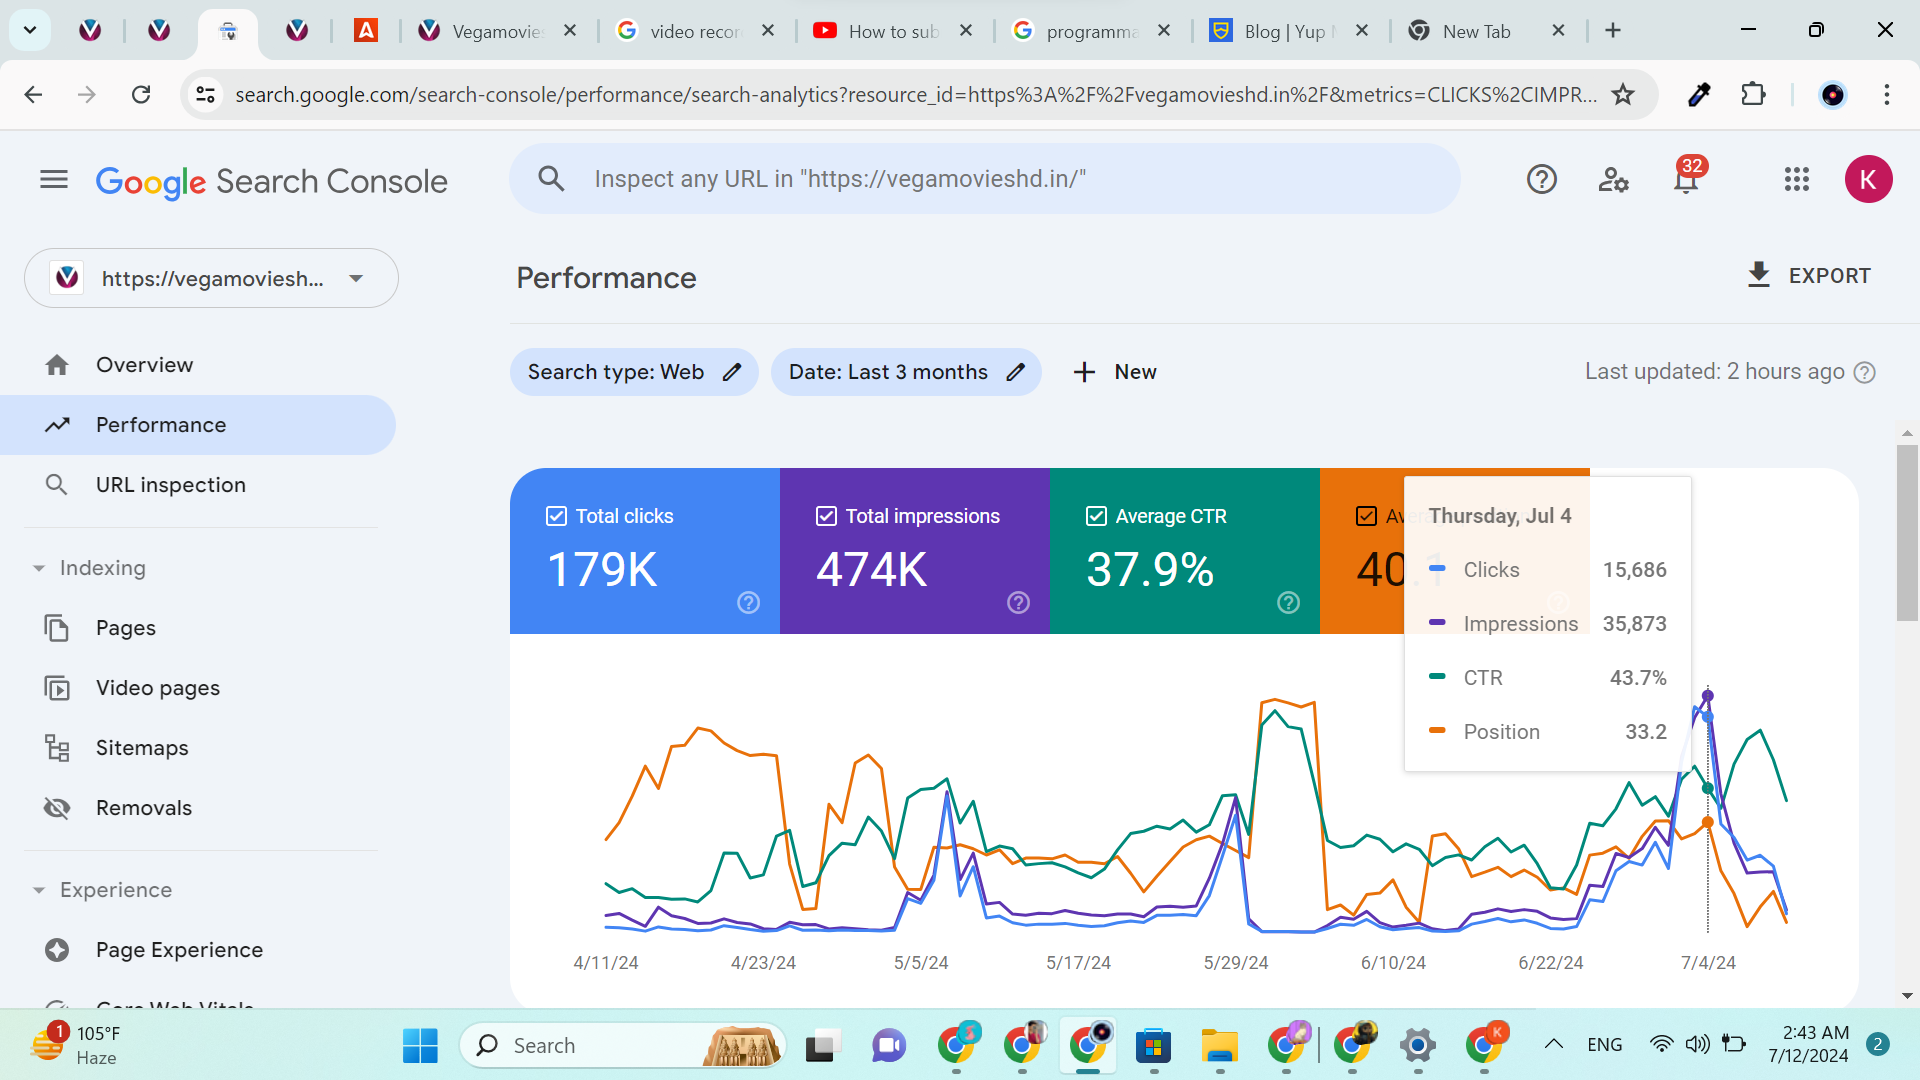Open Sitemaps in the sidebar
1920x1080 pixels.
(x=142, y=748)
